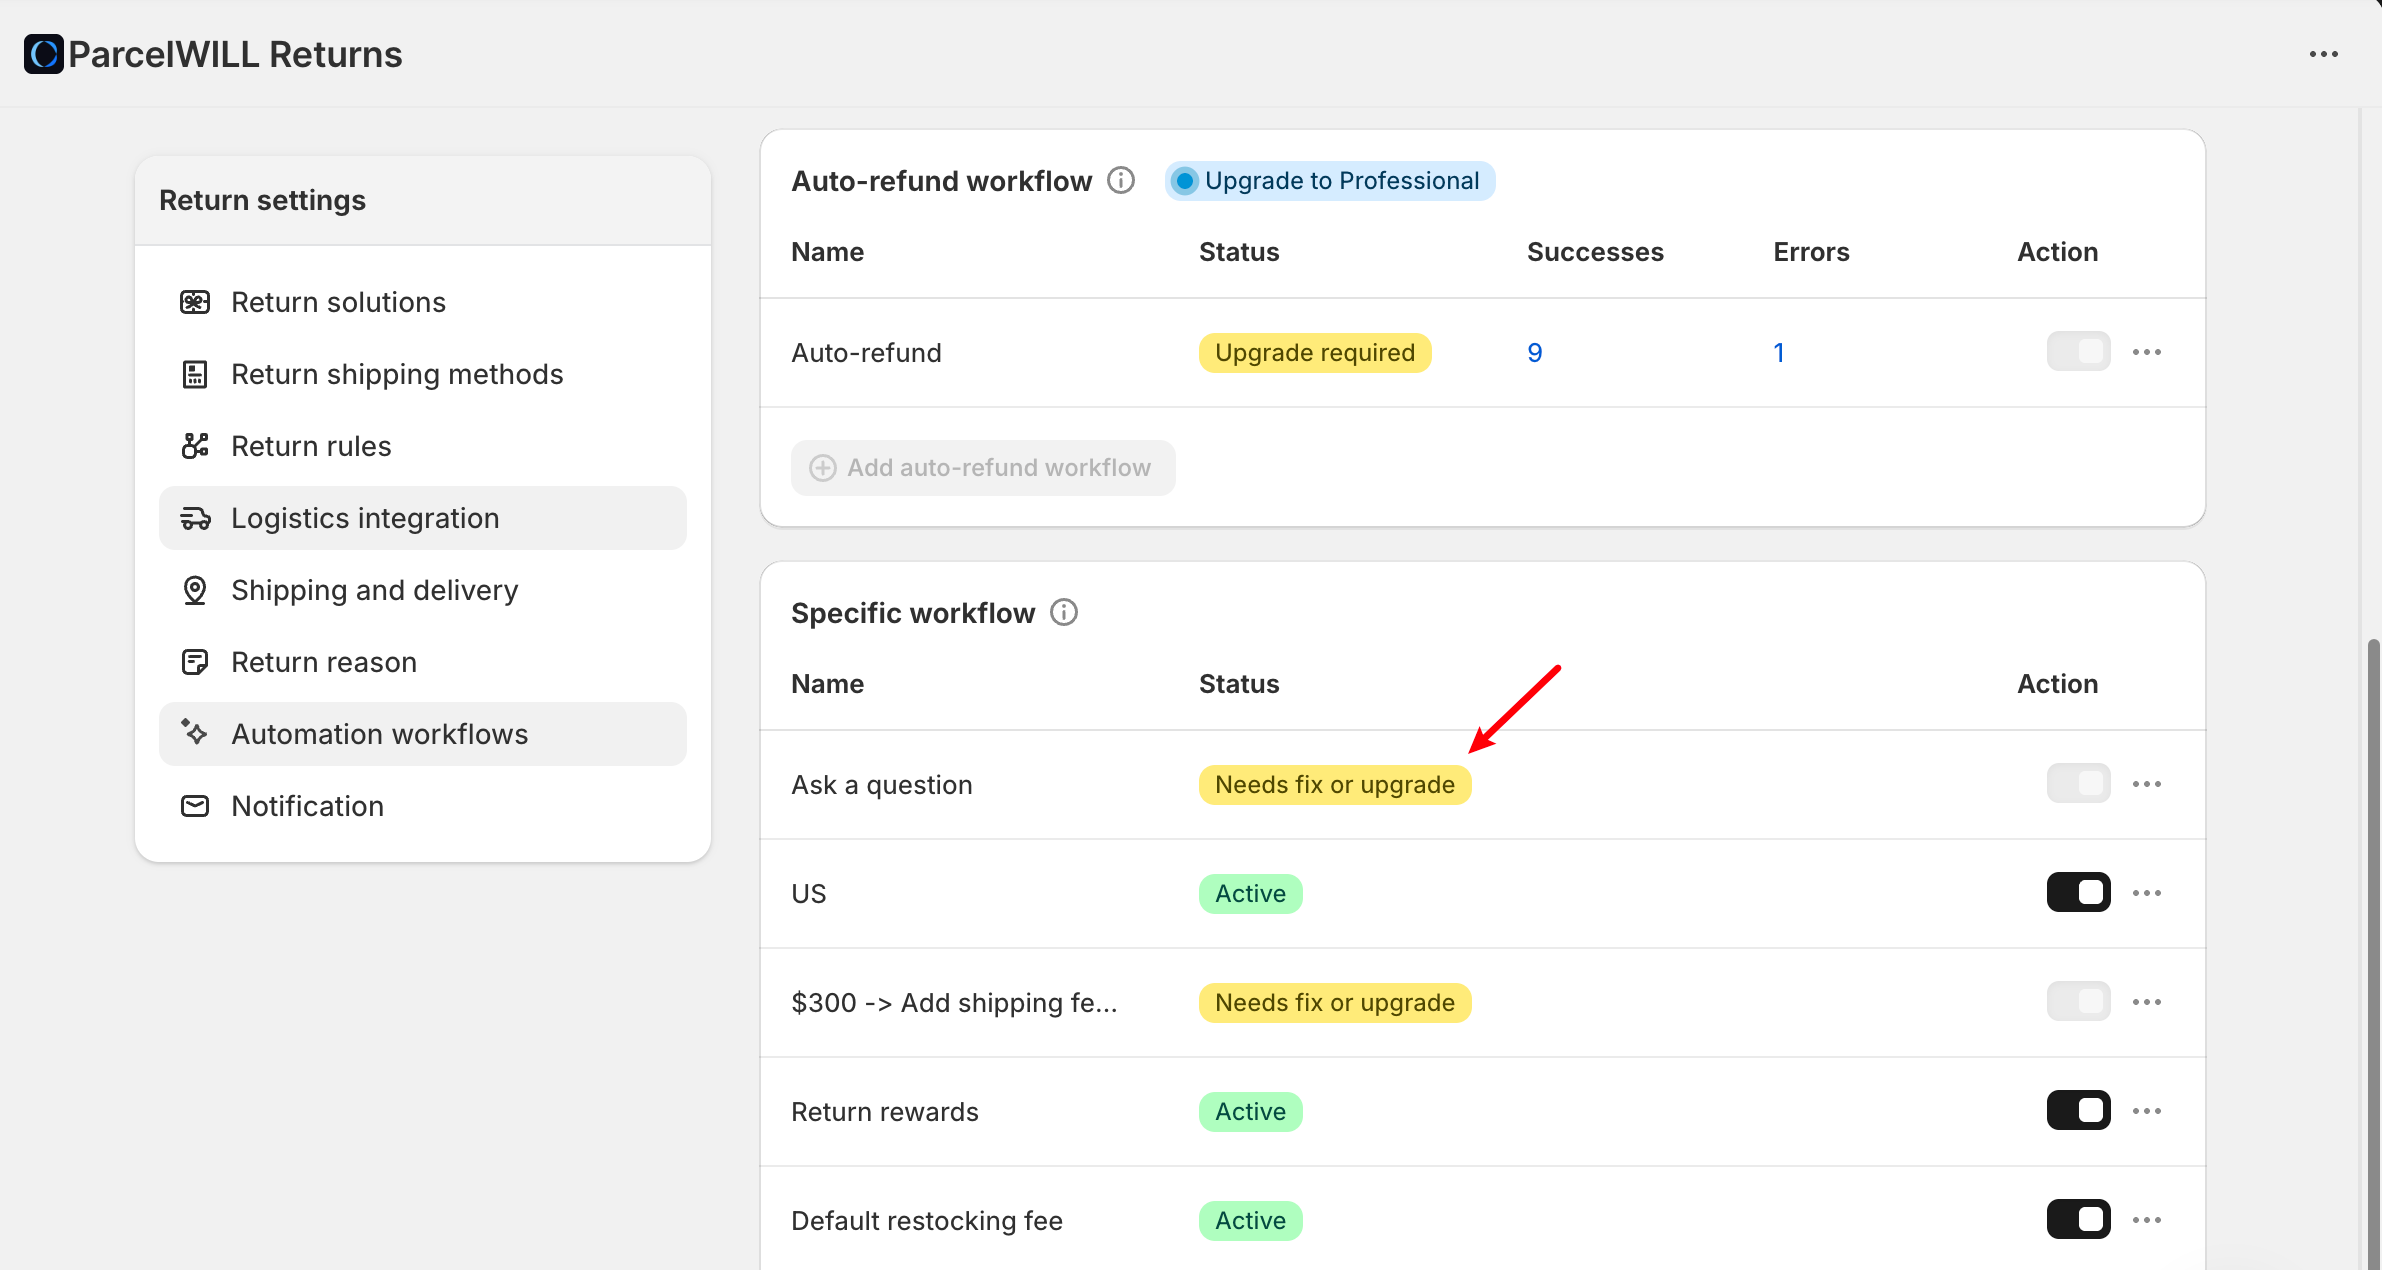This screenshot has height=1270, width=2382.
Task: Click the Notification envelope icon
Action: (x=195, y=806)
